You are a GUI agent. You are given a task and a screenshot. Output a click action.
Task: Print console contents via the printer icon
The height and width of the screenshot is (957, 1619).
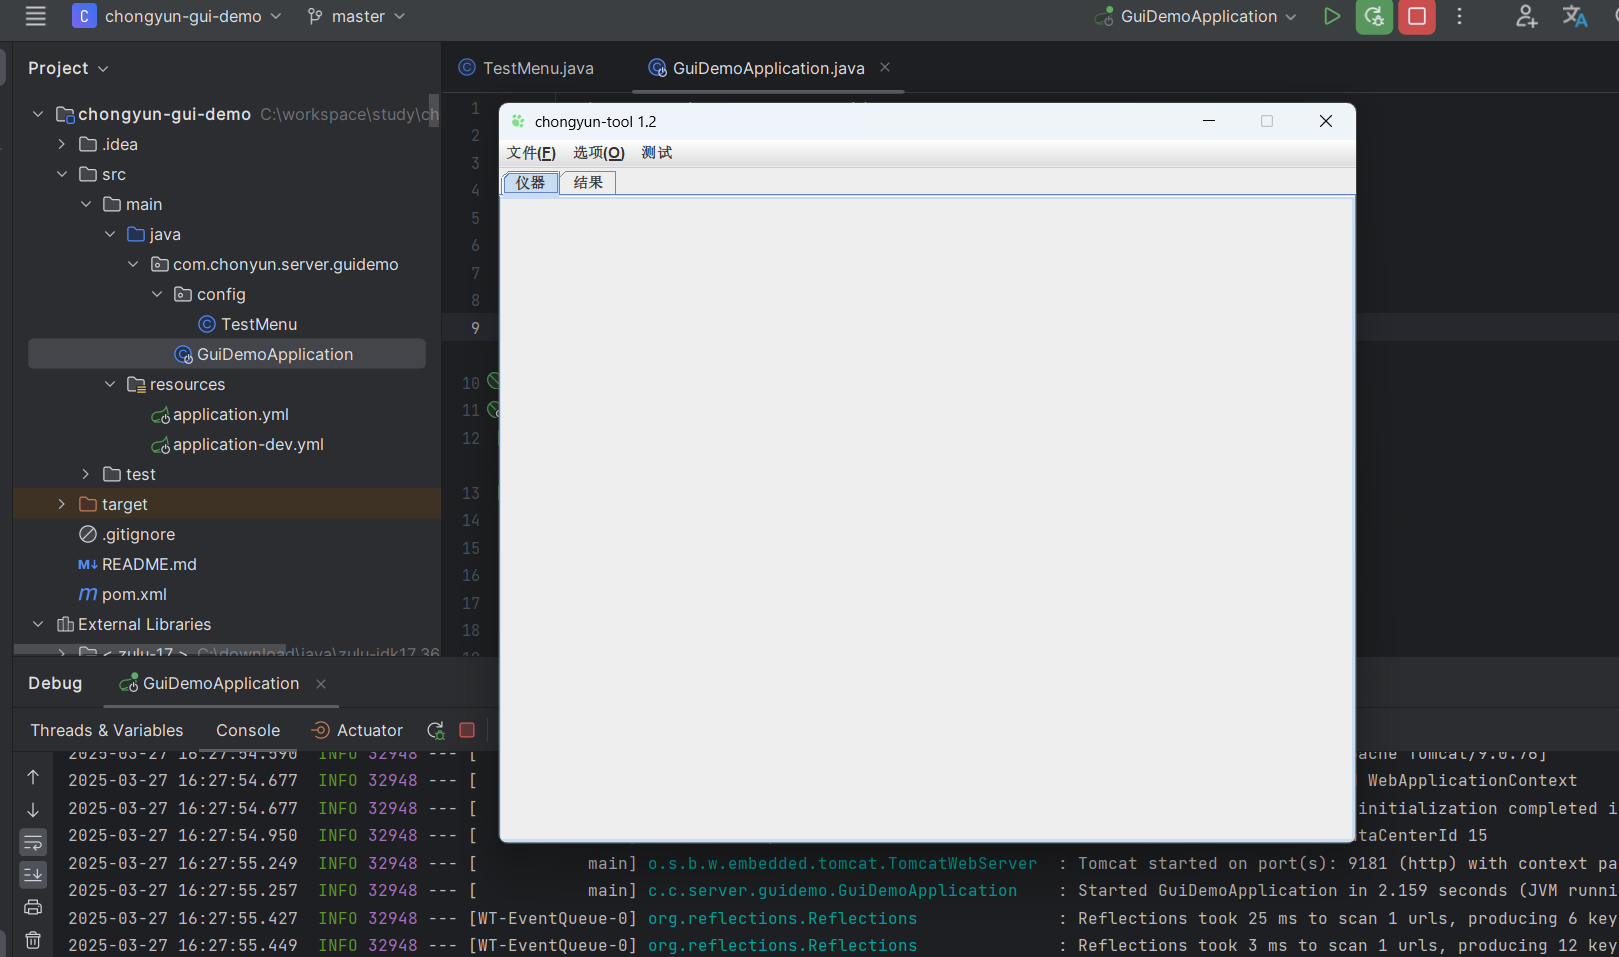[x=33, y=907]
